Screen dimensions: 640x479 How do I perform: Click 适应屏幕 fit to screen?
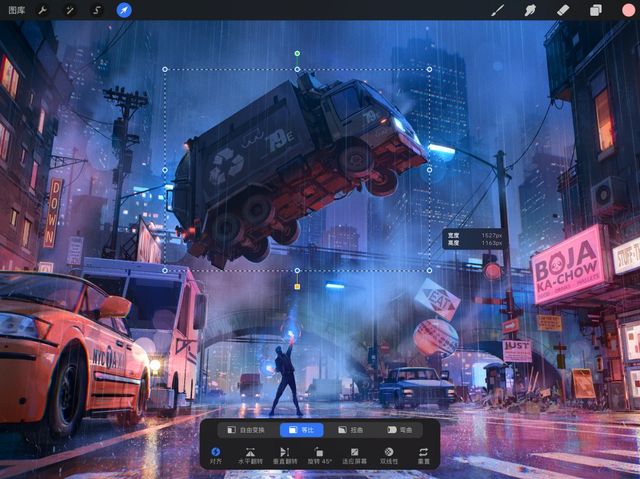tap(354, 456)
